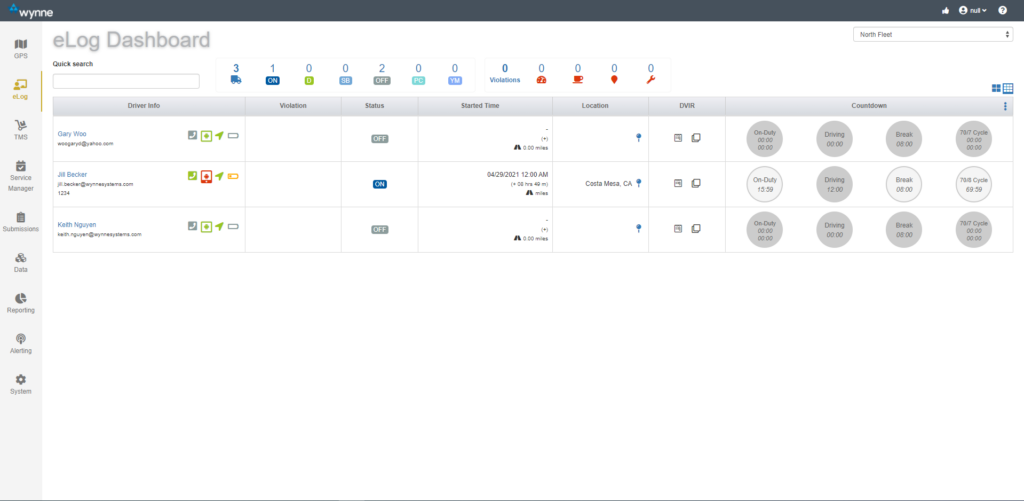Switch to table grid view

pos(1008,89)
